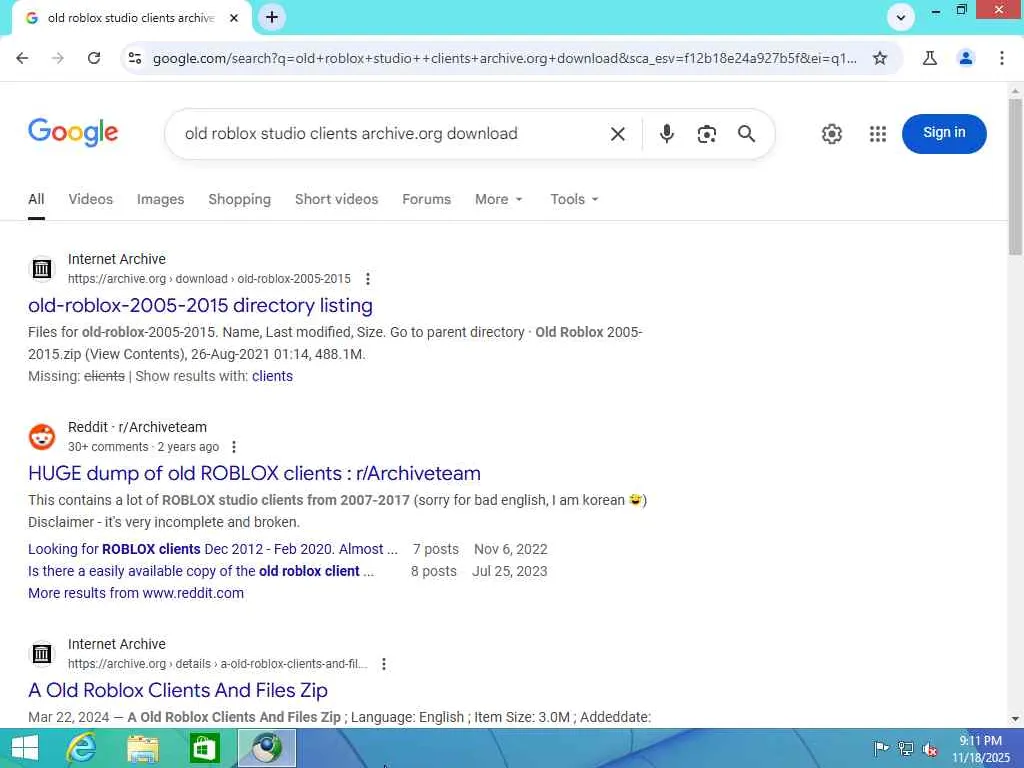Switch to the Shopping tab
1024x768 pixels.
click(x=239, y=199)
